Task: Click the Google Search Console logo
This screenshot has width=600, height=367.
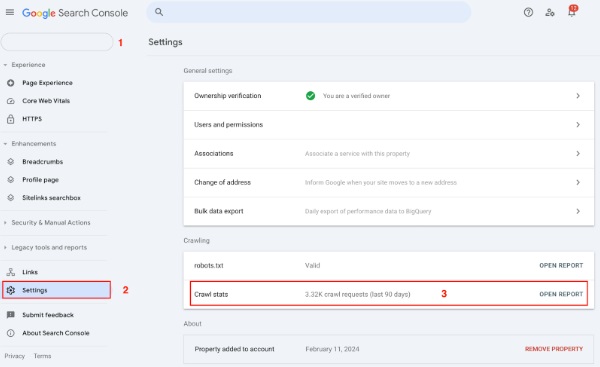Action: [75, 13]
